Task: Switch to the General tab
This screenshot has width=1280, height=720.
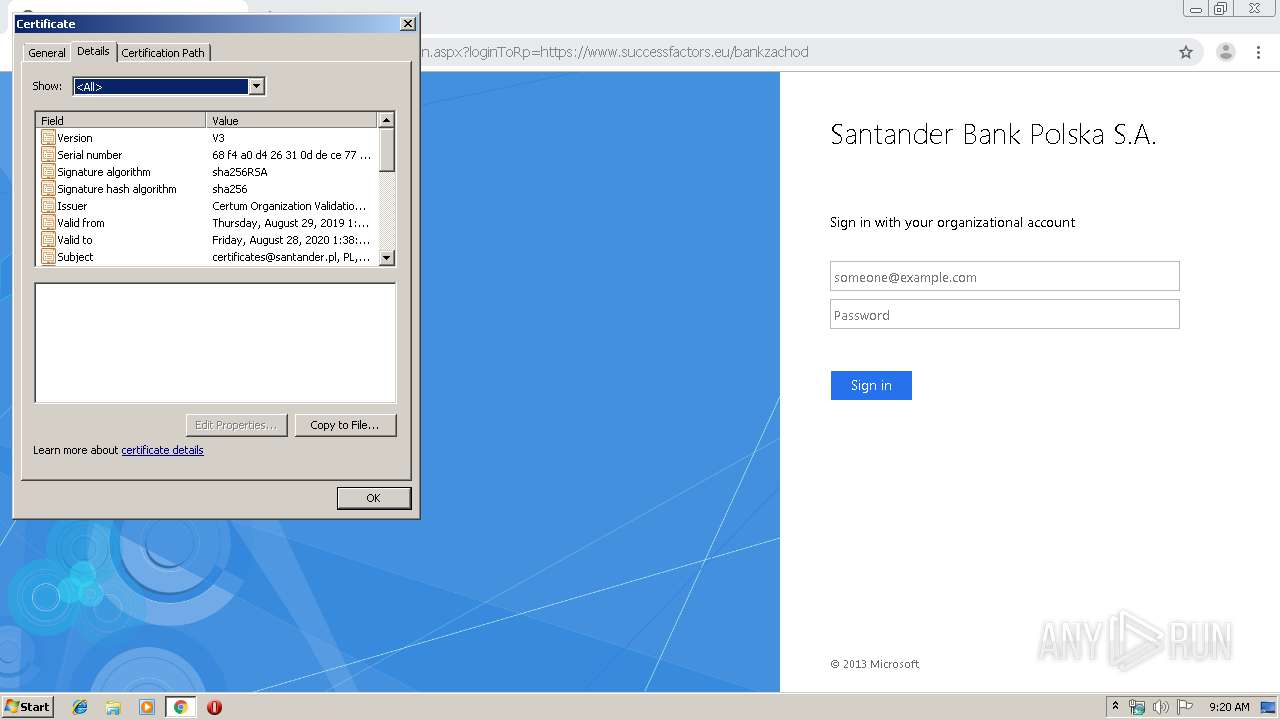Action: (46, 53)
